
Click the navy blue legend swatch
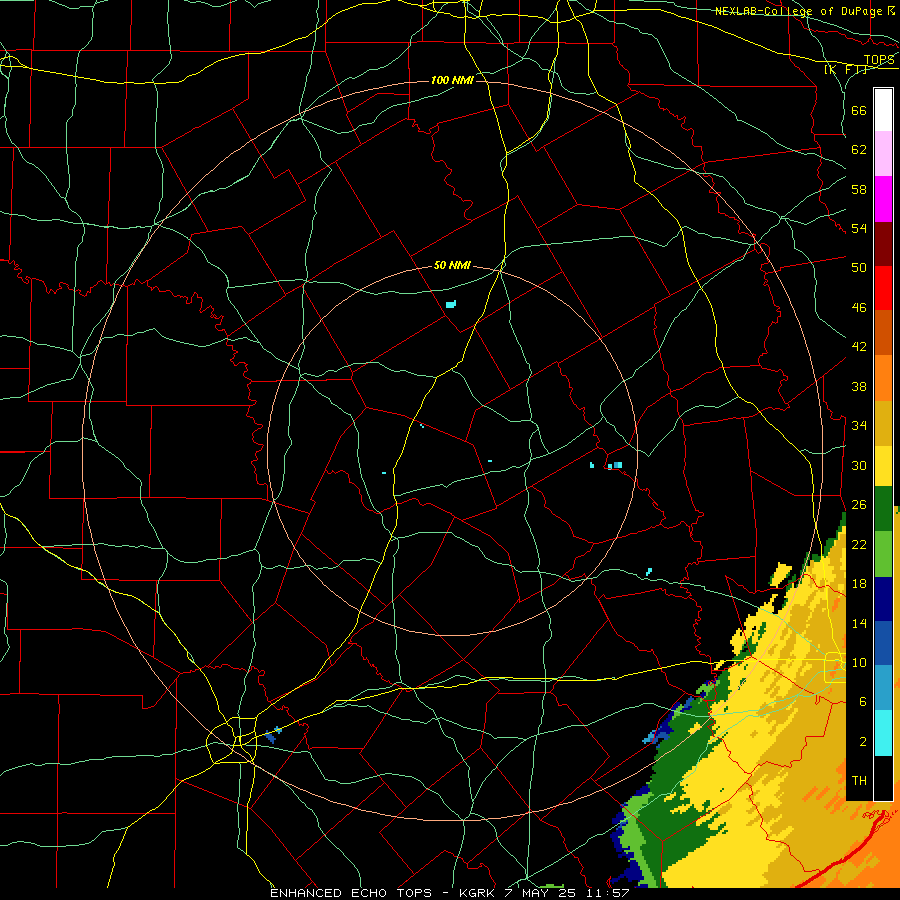883,599
